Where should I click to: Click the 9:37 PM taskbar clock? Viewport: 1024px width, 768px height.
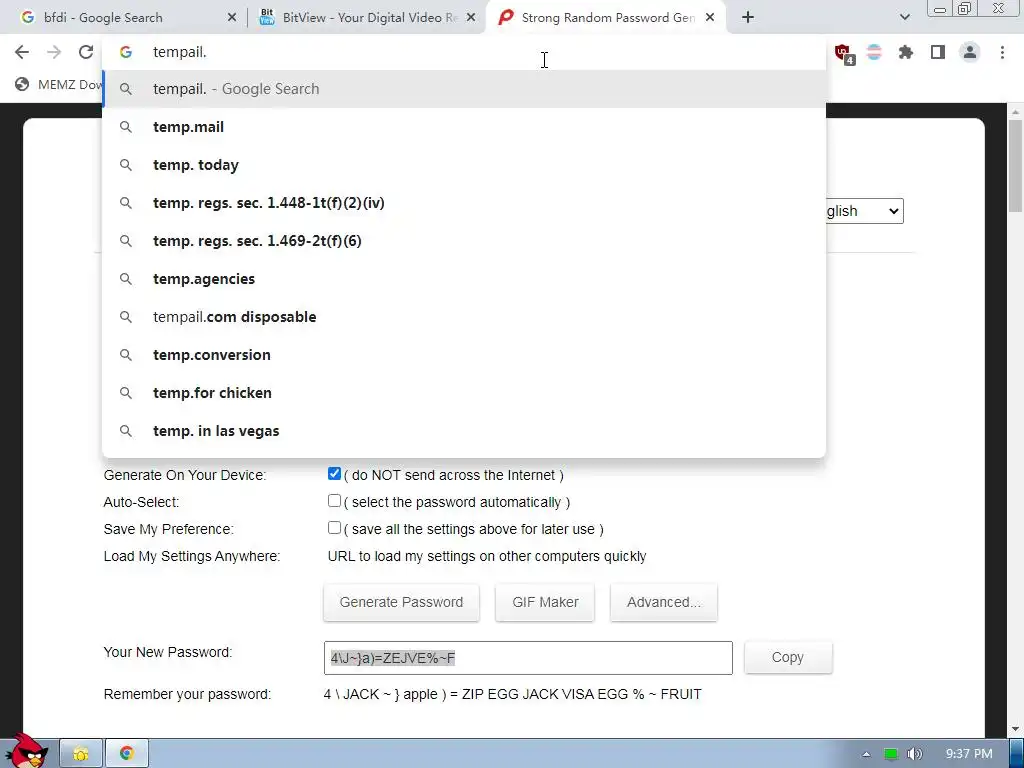pos(969,754)
